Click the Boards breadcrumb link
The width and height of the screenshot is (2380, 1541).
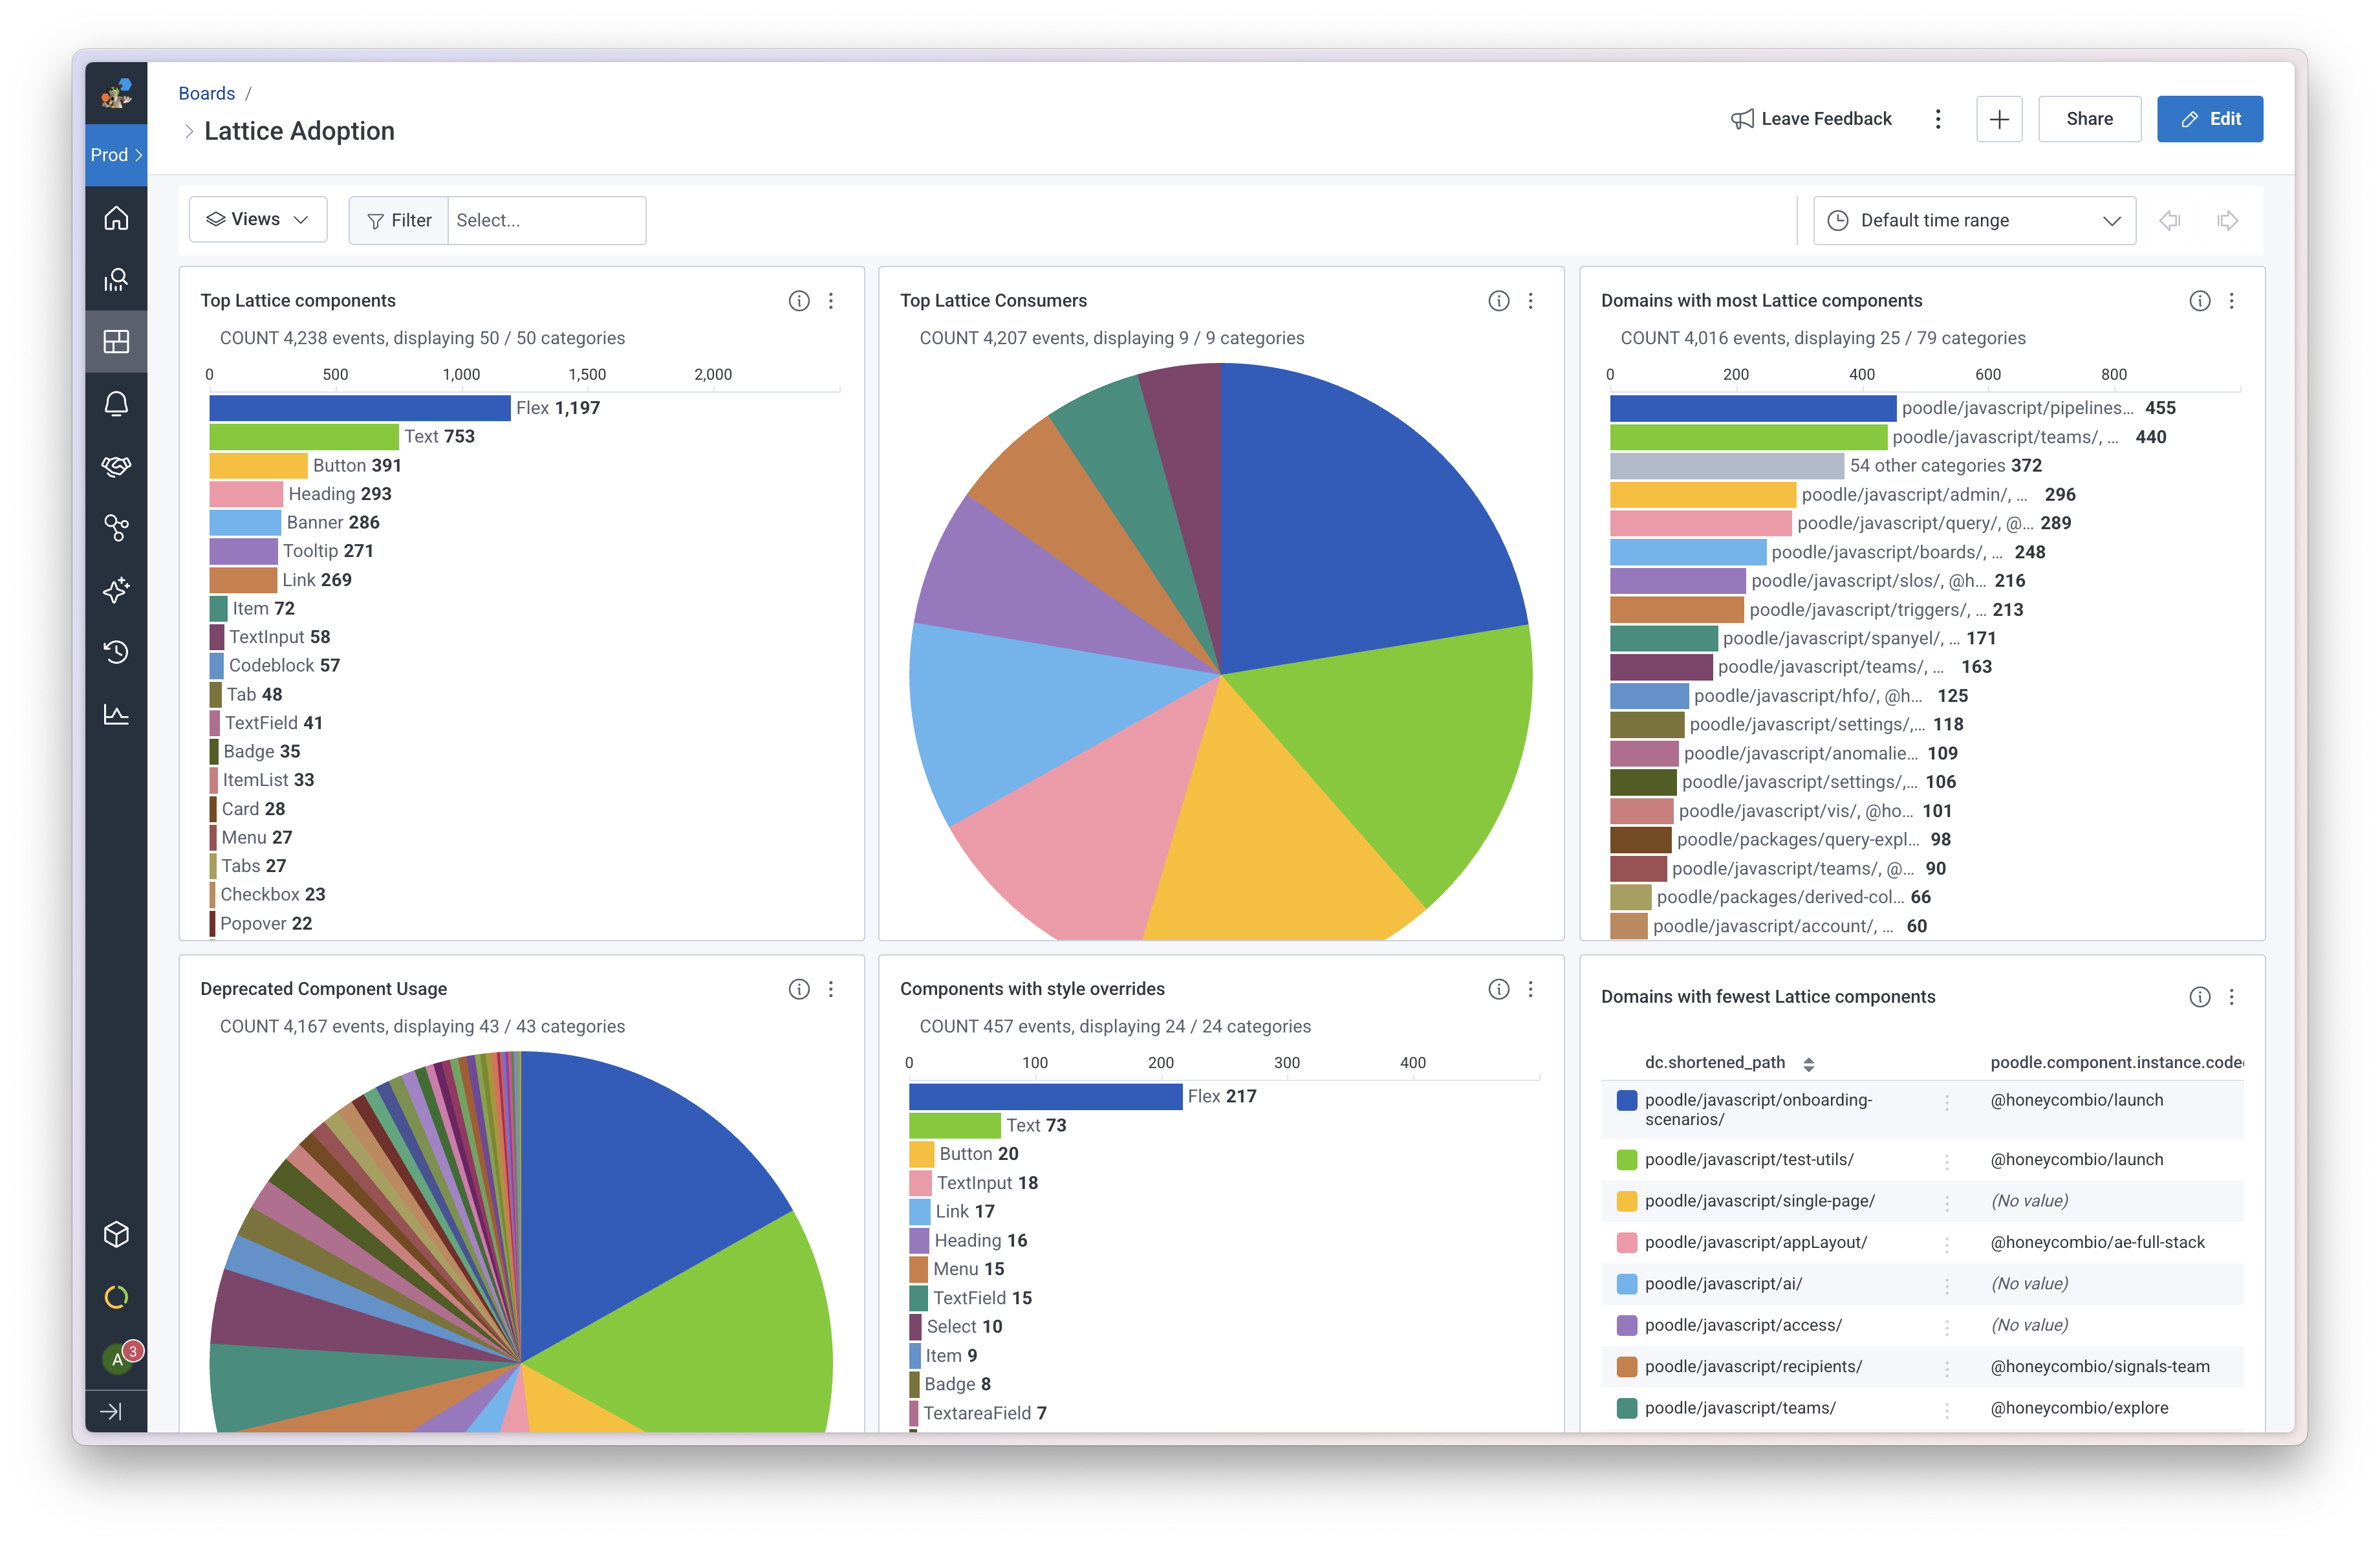point(207,93)
